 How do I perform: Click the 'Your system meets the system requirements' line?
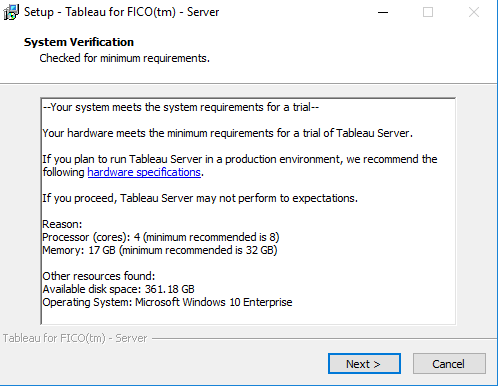[x=181, y=107]
